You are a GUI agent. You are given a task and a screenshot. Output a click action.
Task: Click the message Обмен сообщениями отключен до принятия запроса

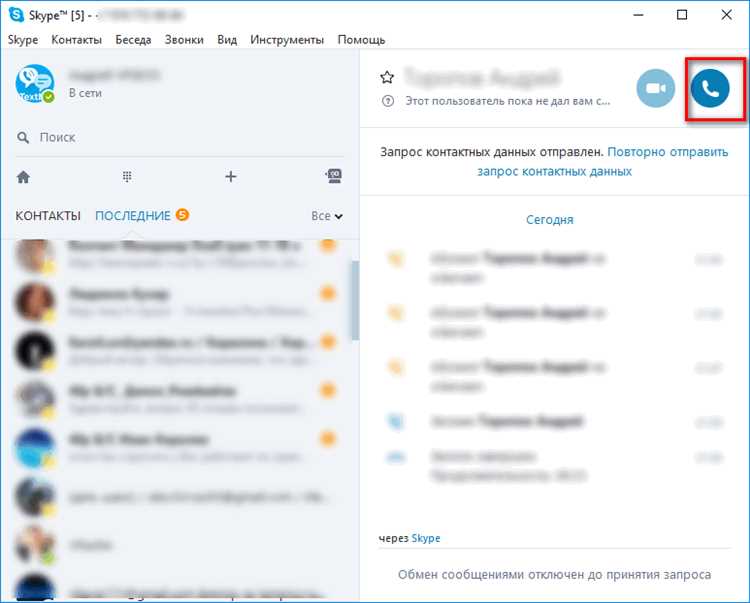pos(554,575)
